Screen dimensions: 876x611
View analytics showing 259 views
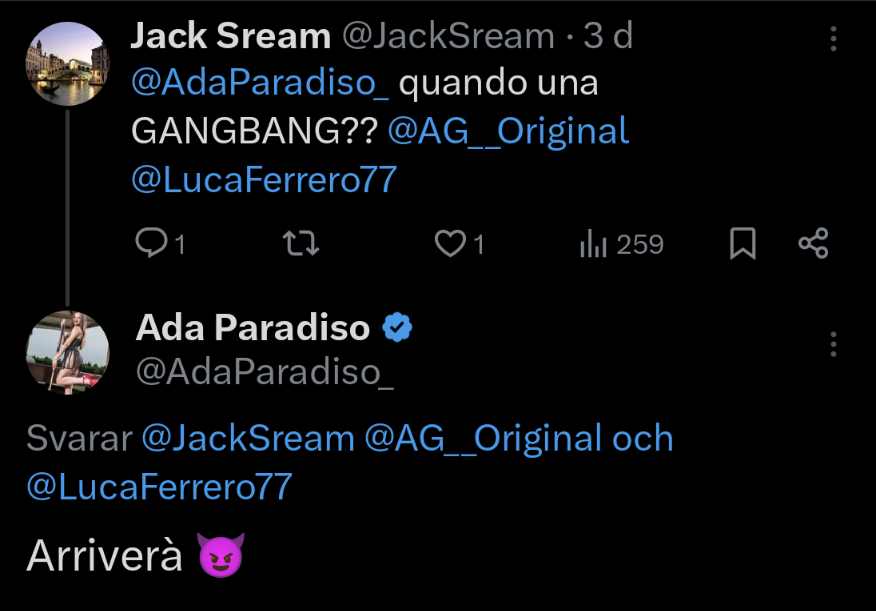622,244
